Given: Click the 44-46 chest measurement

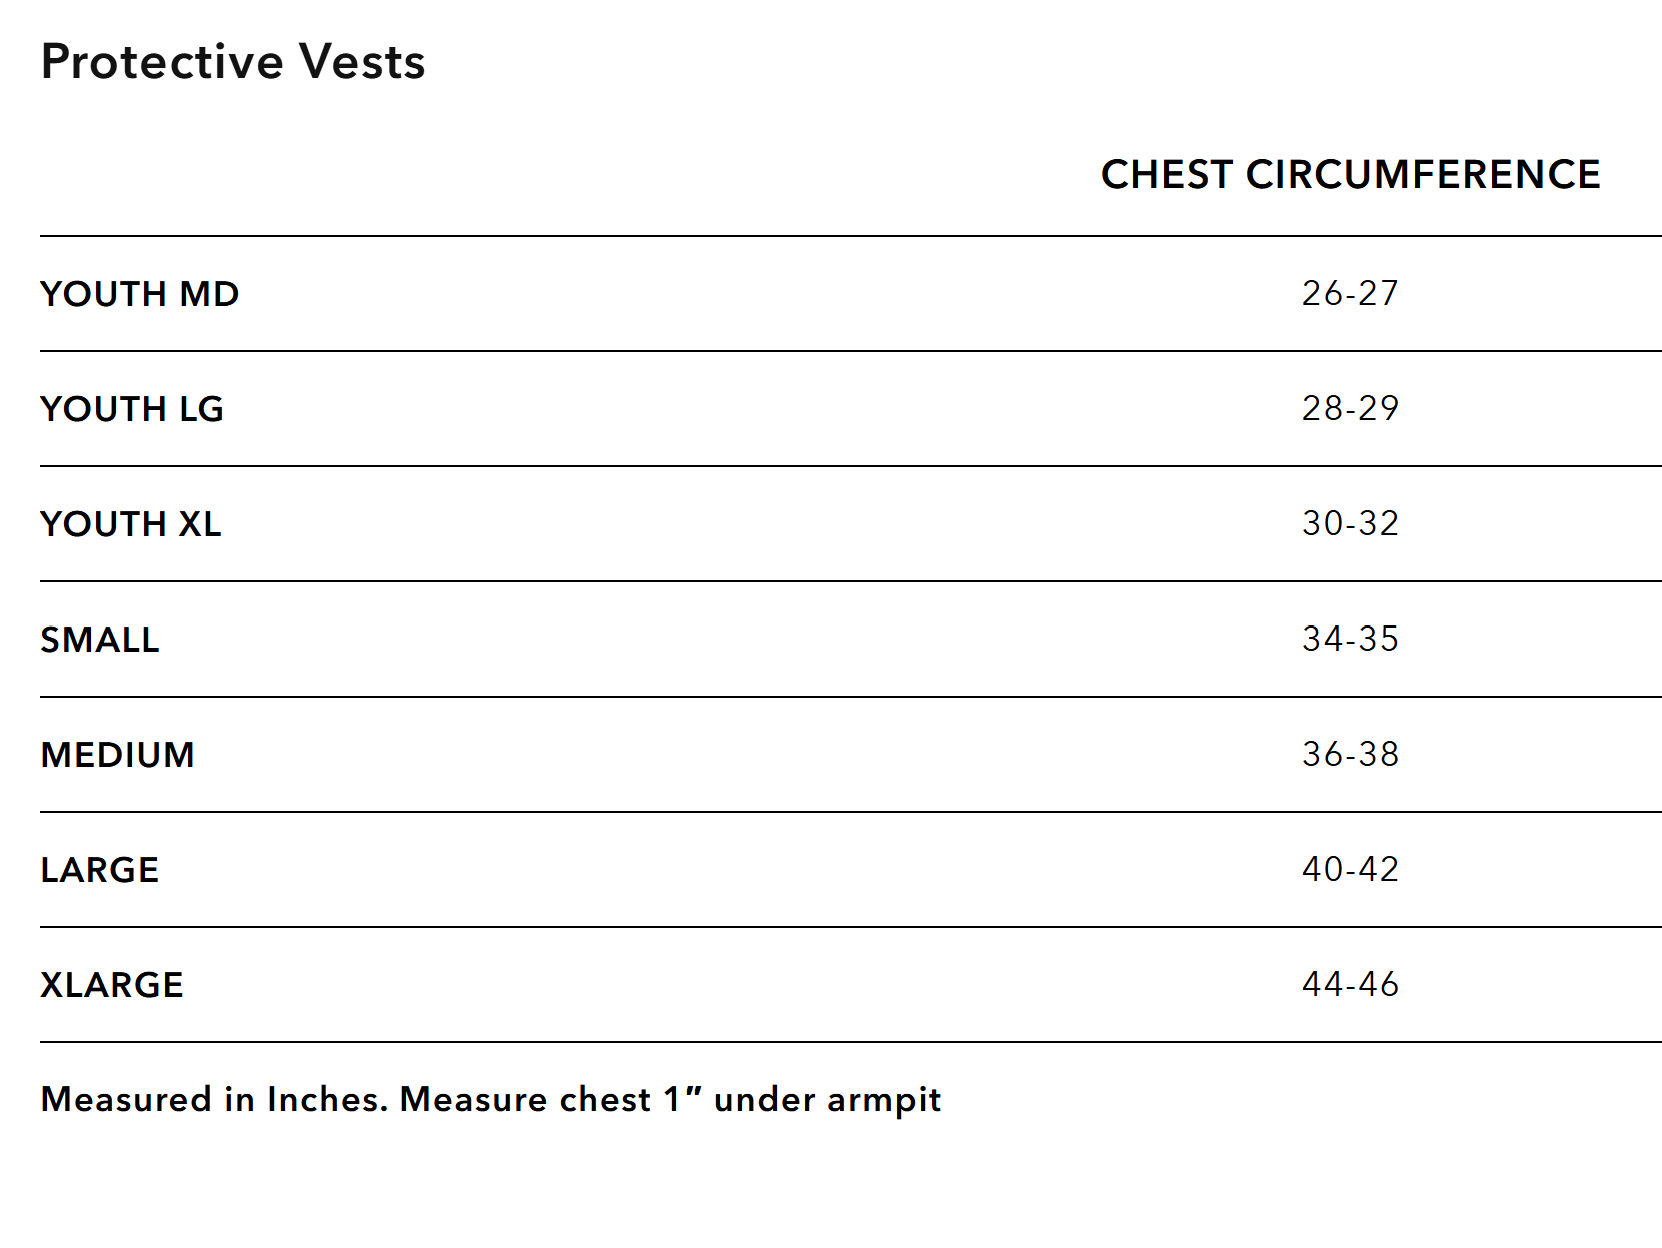Looking at the screenshot, I should point(1350,984).
